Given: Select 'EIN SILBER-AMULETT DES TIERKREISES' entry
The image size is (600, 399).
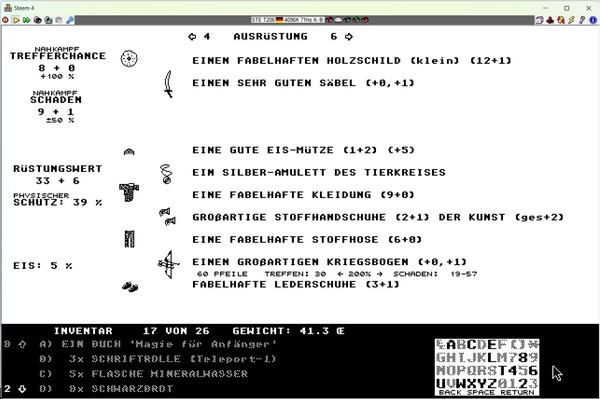Looking at the screenshot, I should 319,172.
